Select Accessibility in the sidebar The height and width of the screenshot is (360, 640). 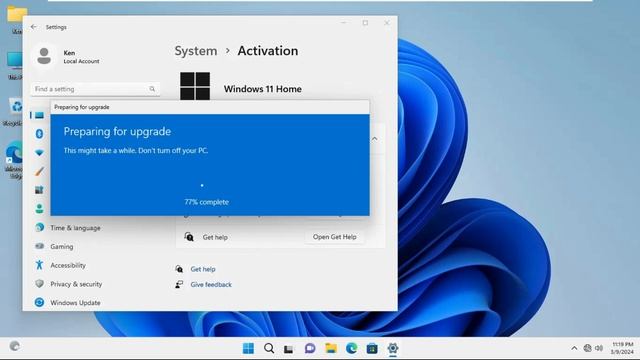click(68, 265)
